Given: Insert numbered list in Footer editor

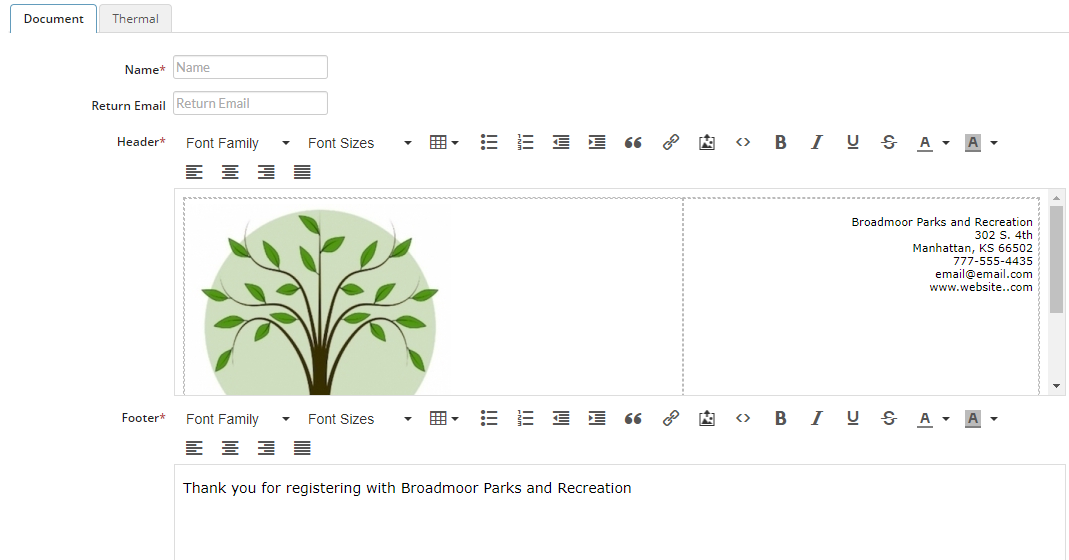Looking at the screenshot, I should point(525,418).
